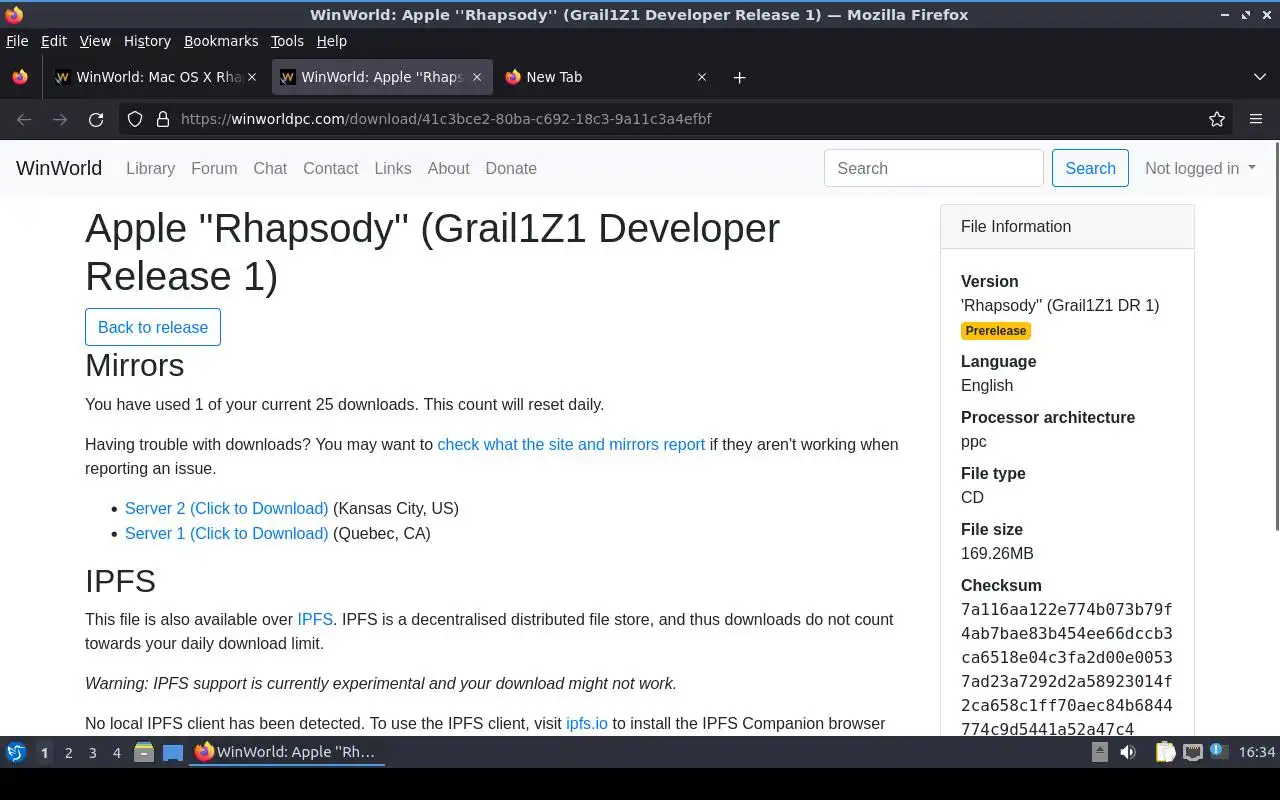Click the 16:34 taskbar clock

point(1256,752)
